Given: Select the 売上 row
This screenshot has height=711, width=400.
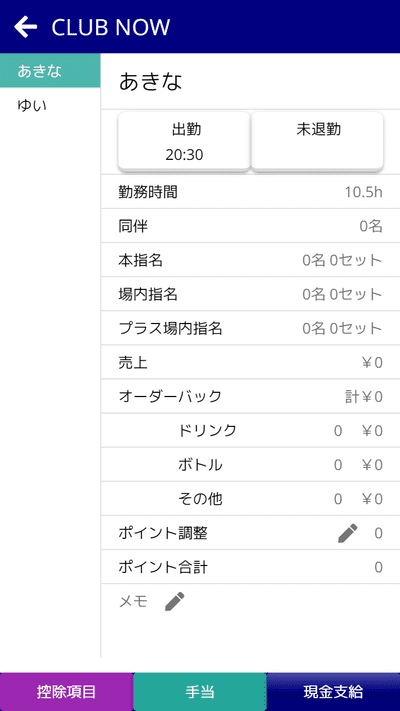Looking at the screenshot, I should [x=250, y=363].
